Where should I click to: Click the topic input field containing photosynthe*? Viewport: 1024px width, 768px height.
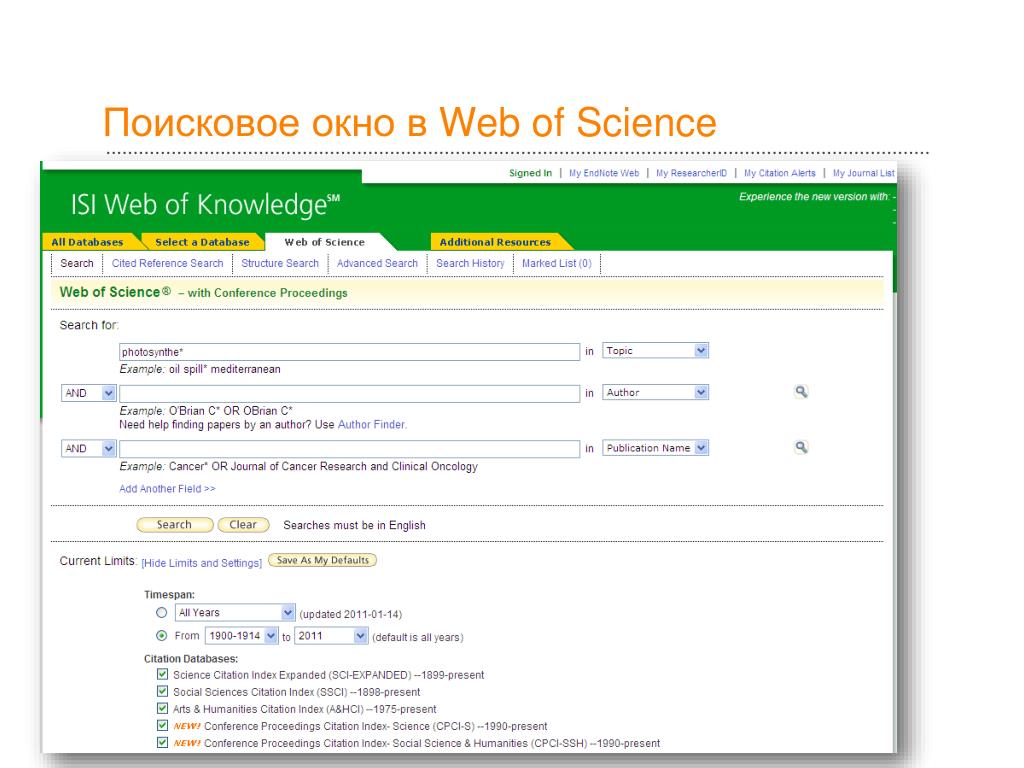(x=349, y=352)
